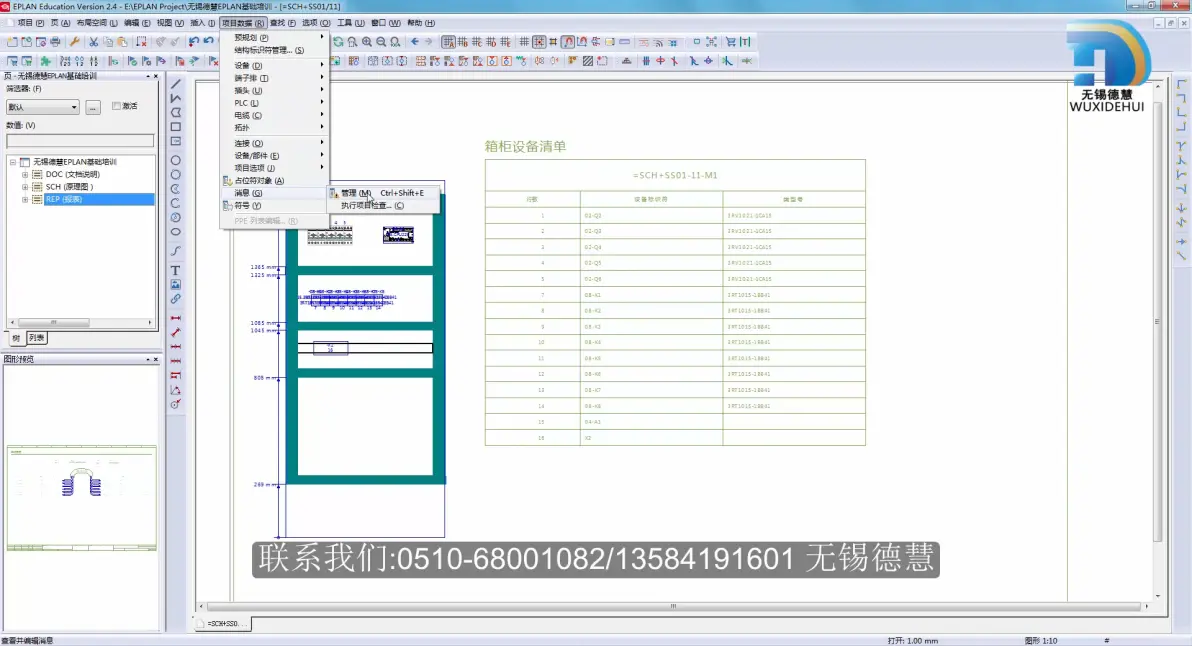
Task: Select the ellipse drawing tool
Action: [176, 232]
